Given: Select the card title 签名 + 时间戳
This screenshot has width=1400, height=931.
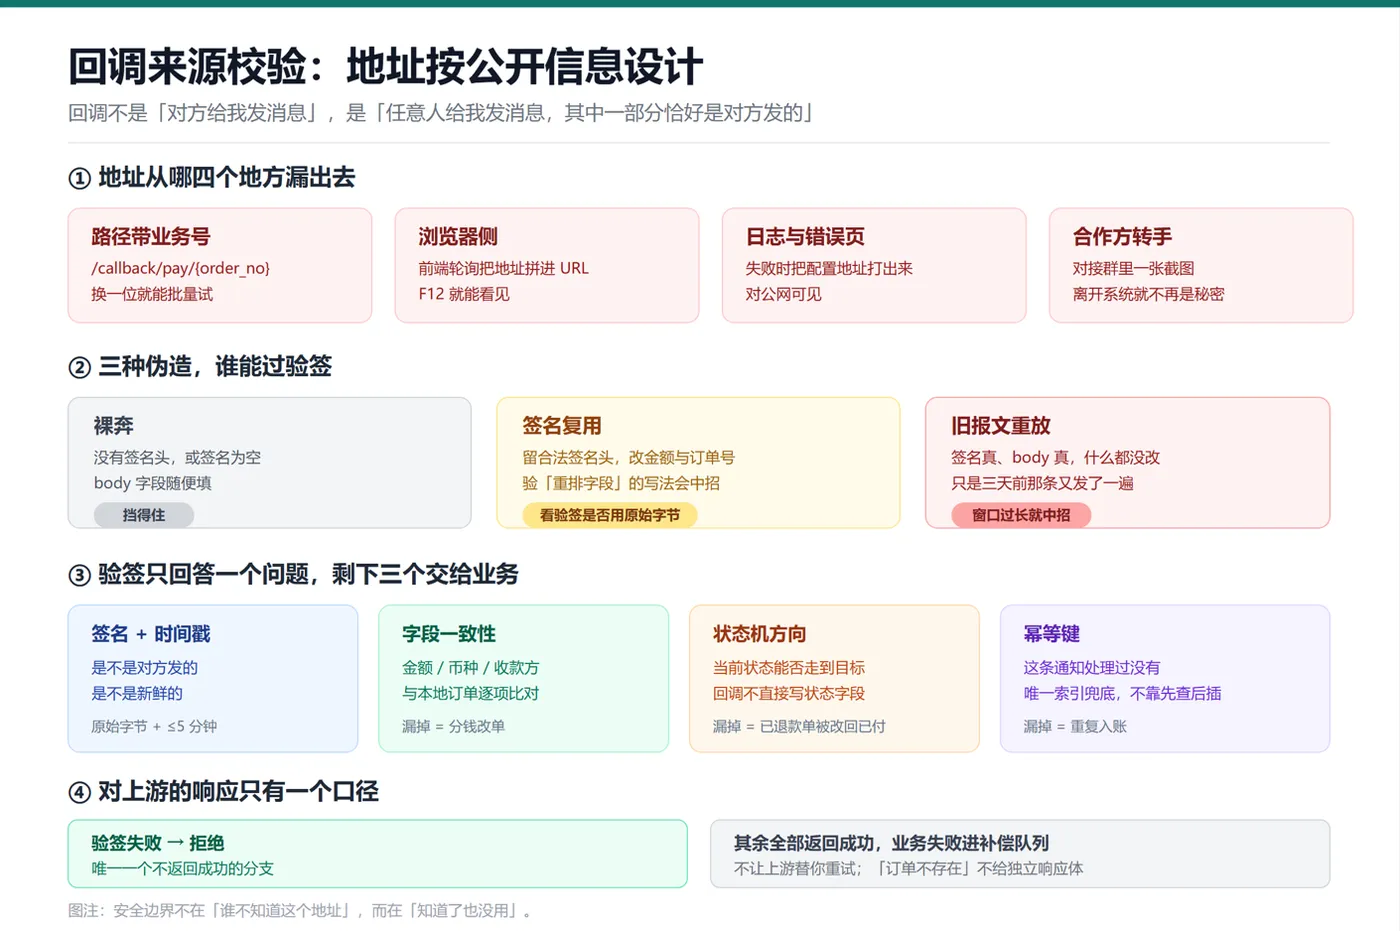Looking at the screenshot, I should [151, 634].
